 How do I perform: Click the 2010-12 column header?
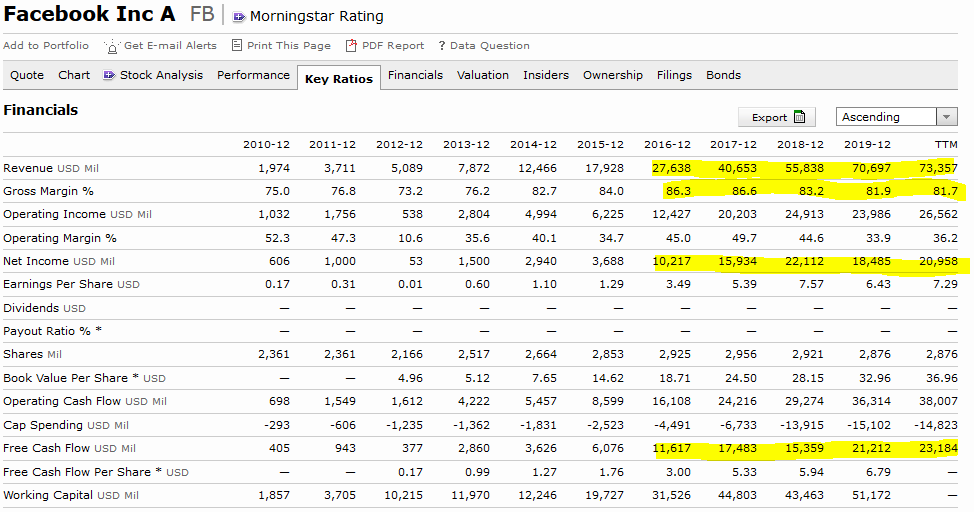[266, 145]
